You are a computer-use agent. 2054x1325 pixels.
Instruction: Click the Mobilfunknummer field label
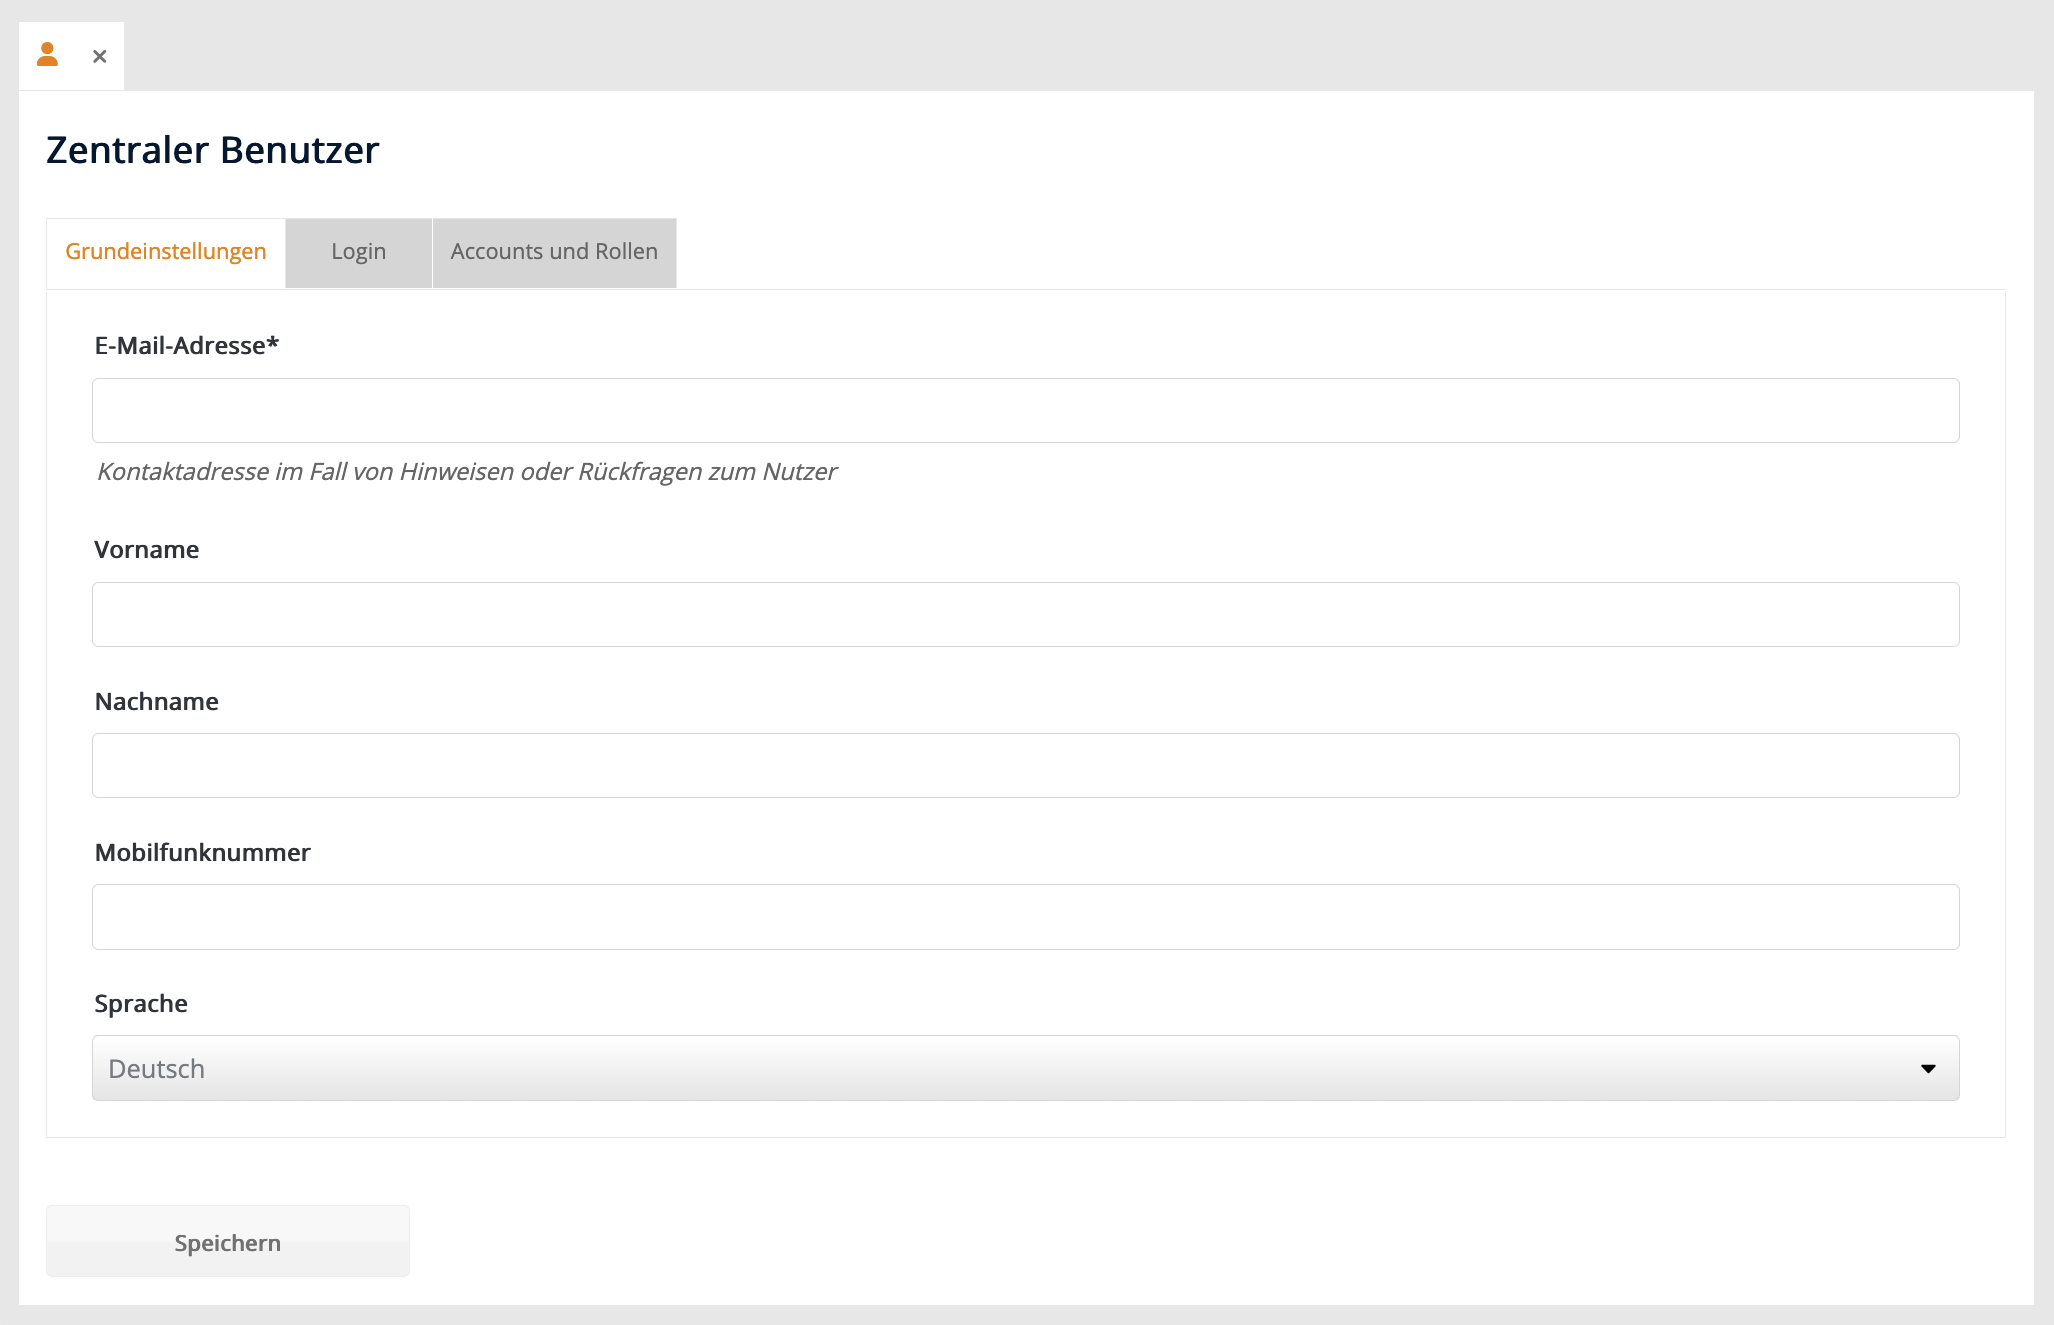tap(203, 853)
